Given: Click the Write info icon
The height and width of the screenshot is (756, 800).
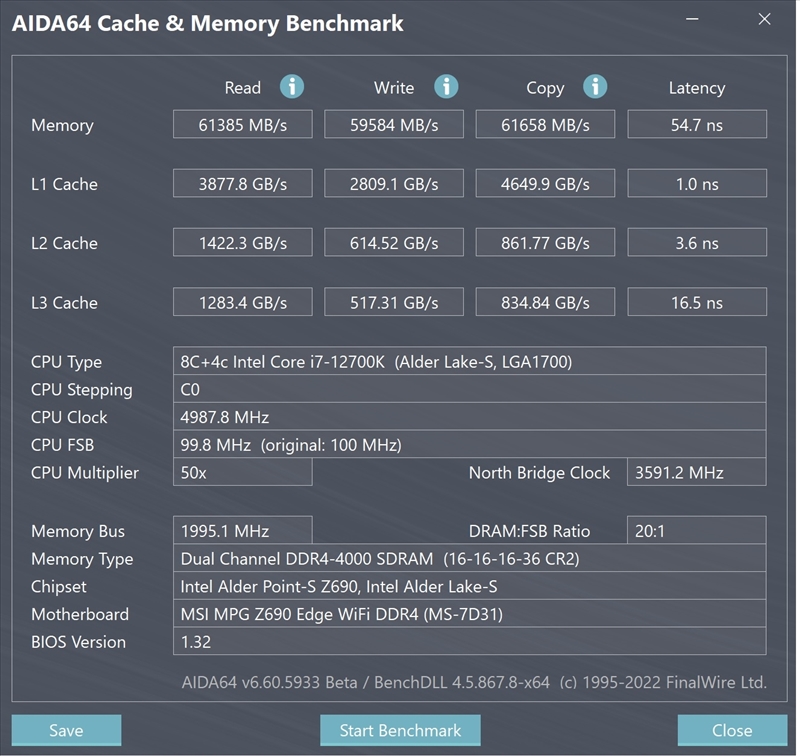Looking at the screenshot, I should [x=446, y=87].
